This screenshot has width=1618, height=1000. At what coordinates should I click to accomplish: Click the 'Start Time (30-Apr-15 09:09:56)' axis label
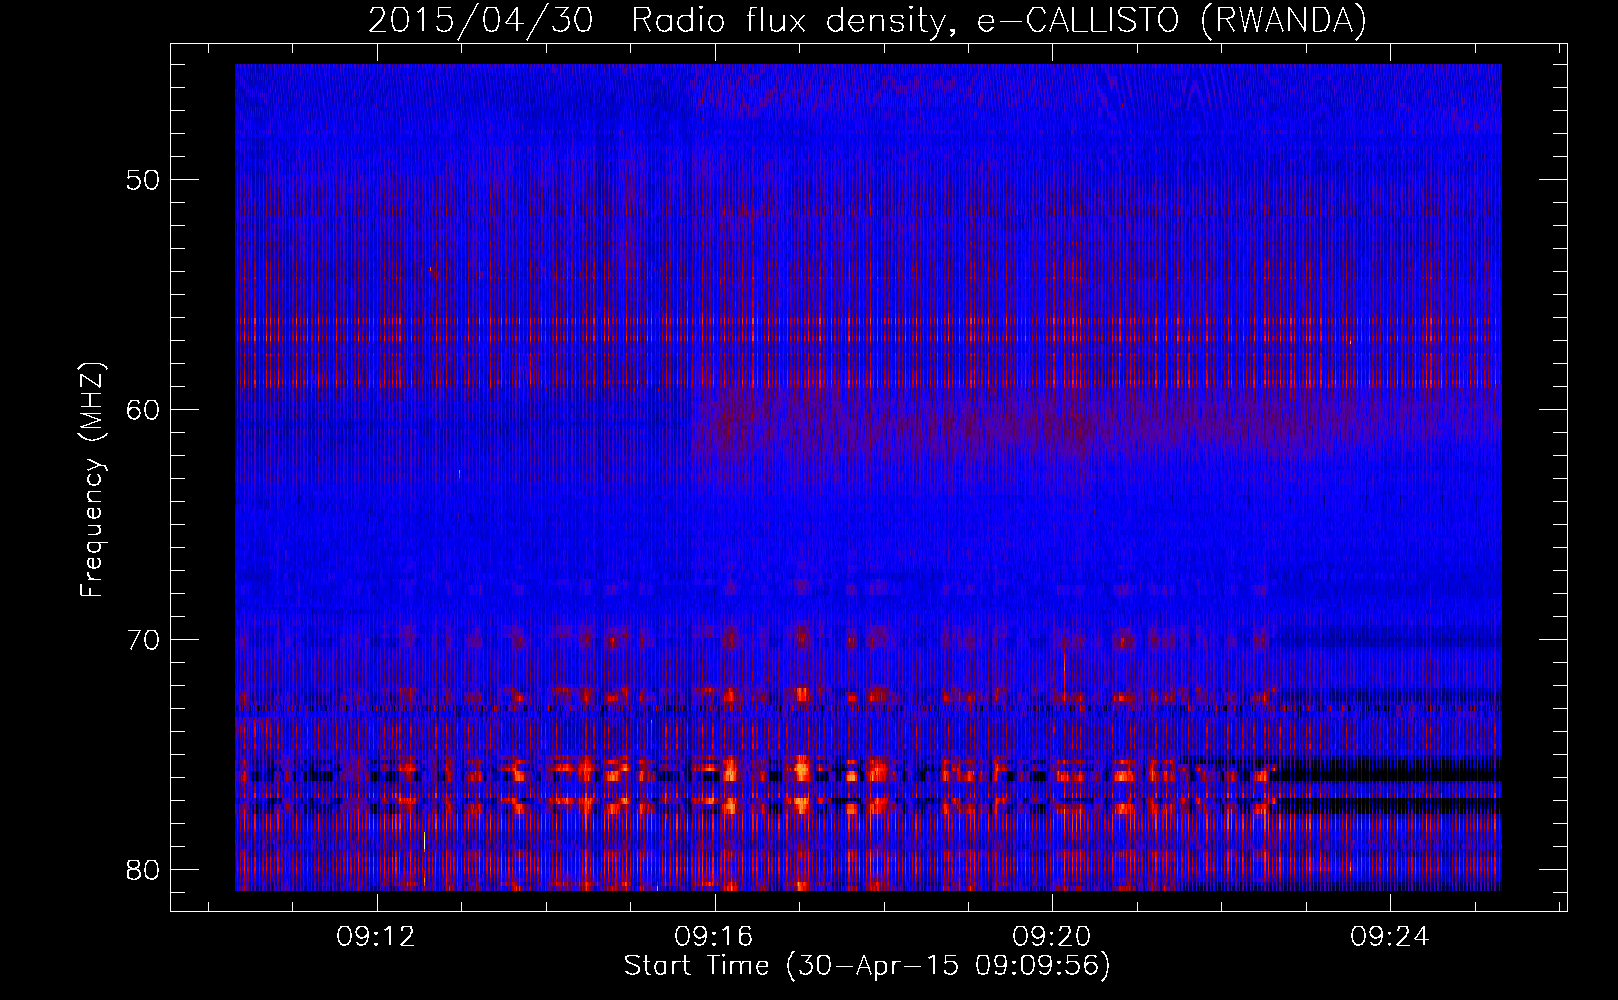click(x=867, y=966)
